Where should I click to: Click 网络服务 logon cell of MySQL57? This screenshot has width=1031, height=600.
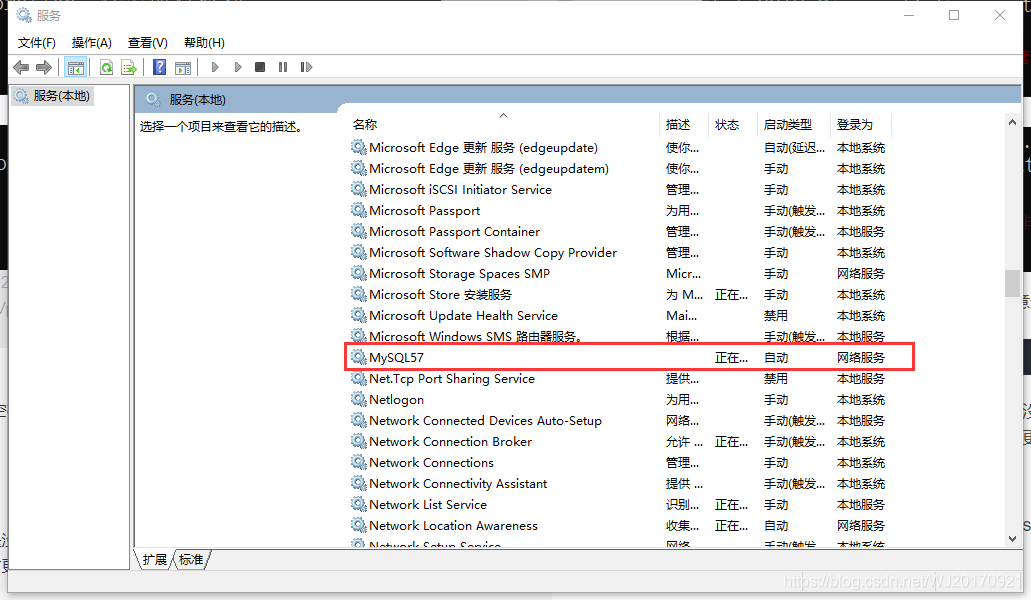pos(861,358)
